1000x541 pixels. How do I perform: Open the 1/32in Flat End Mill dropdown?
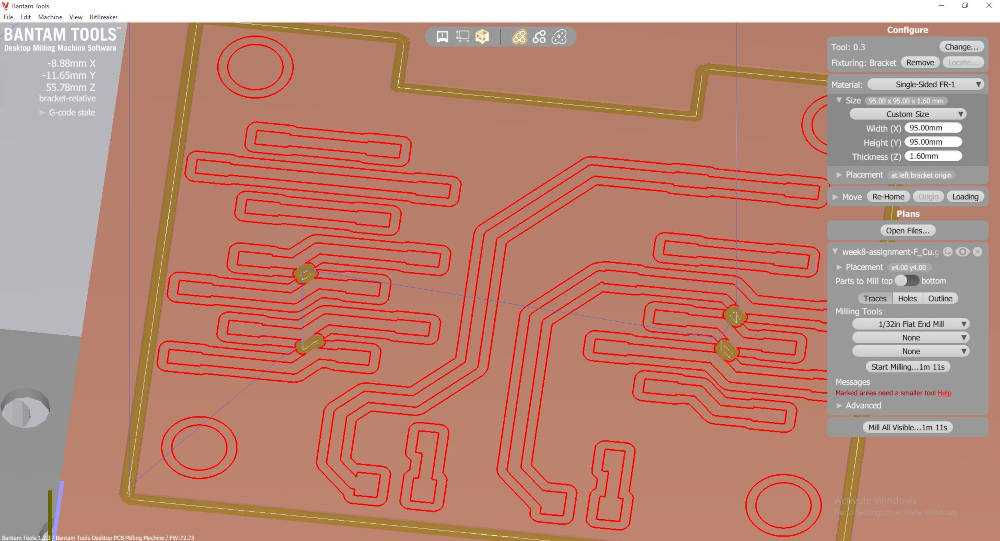click(911, 323)
